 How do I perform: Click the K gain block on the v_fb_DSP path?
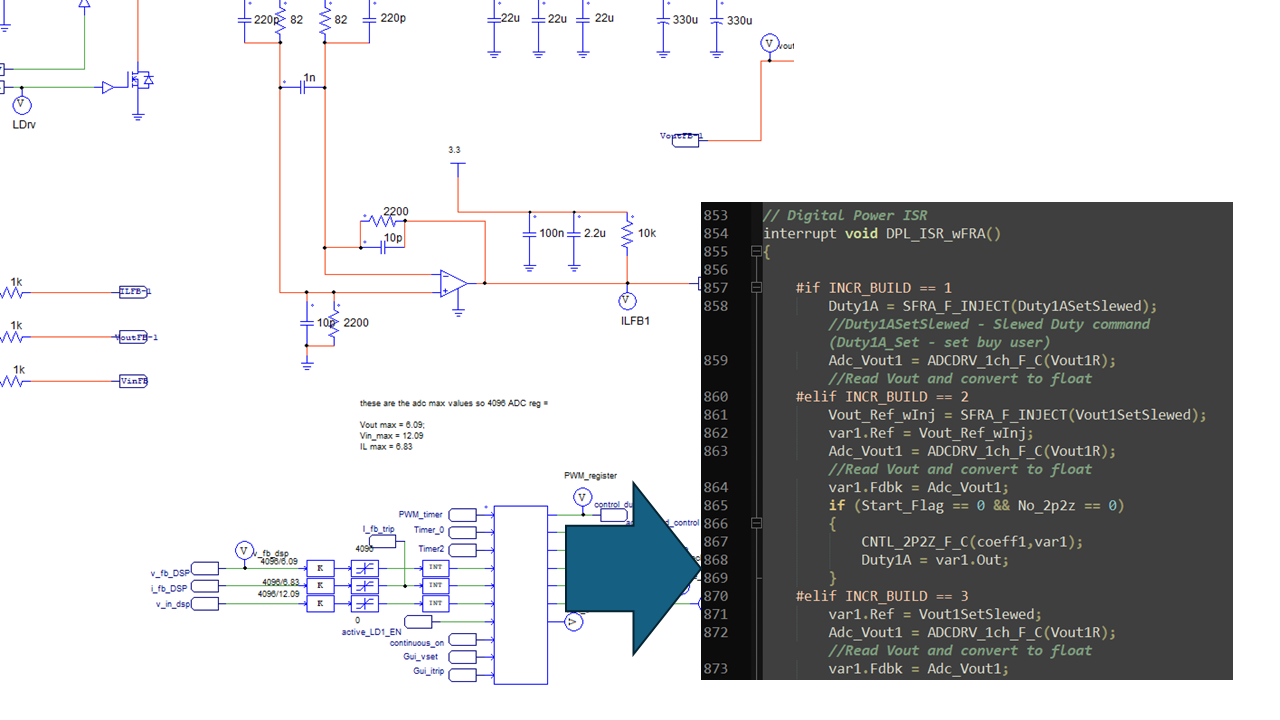click(321, 568)
